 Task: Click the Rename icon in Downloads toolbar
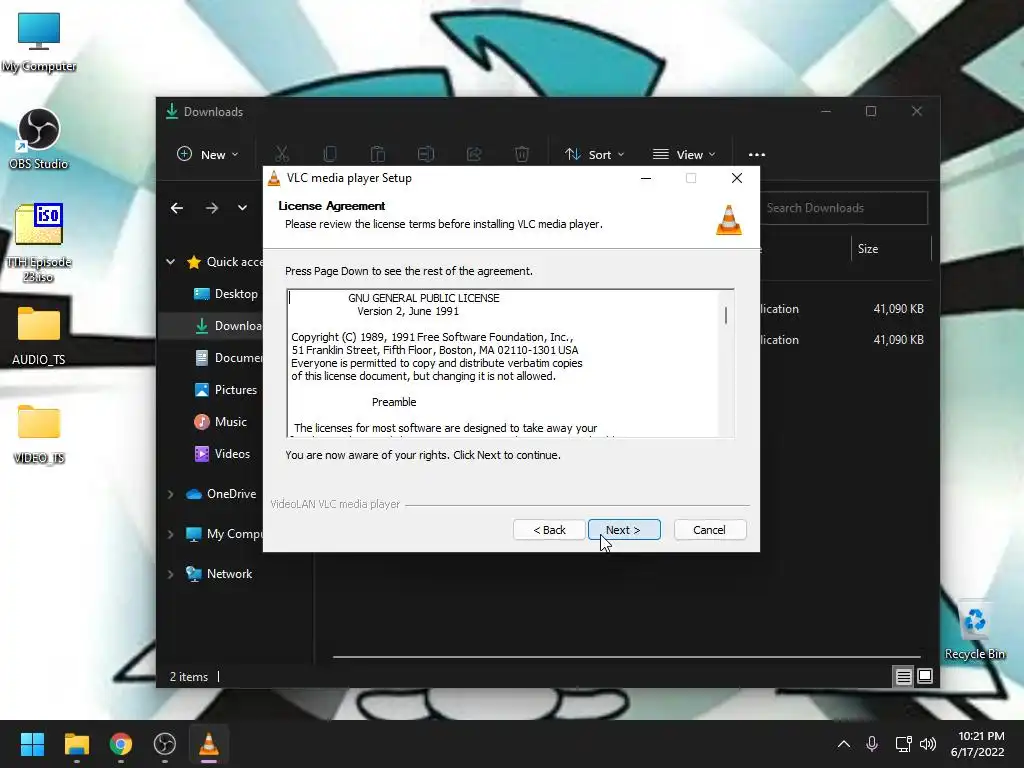[426, 155]
